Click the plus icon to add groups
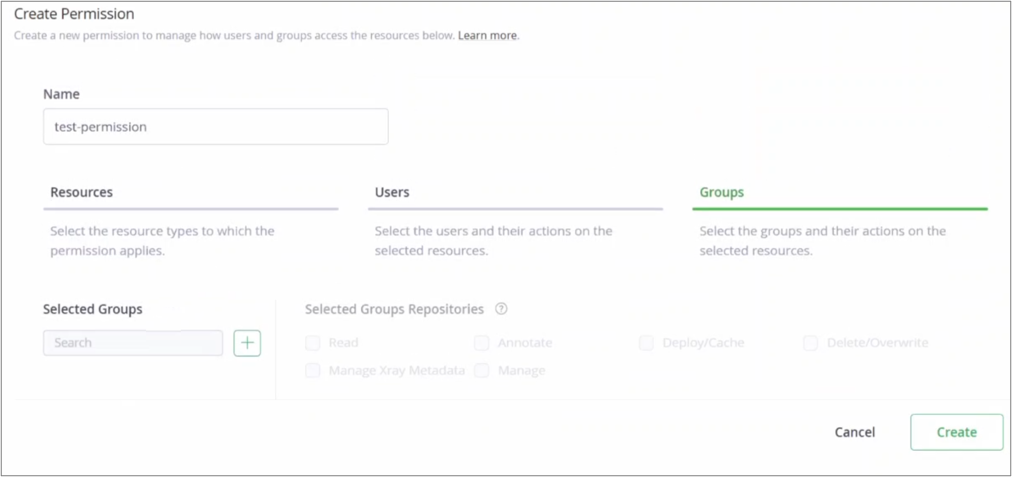The height and width of the screenshot is (477, 1012). 247,343
